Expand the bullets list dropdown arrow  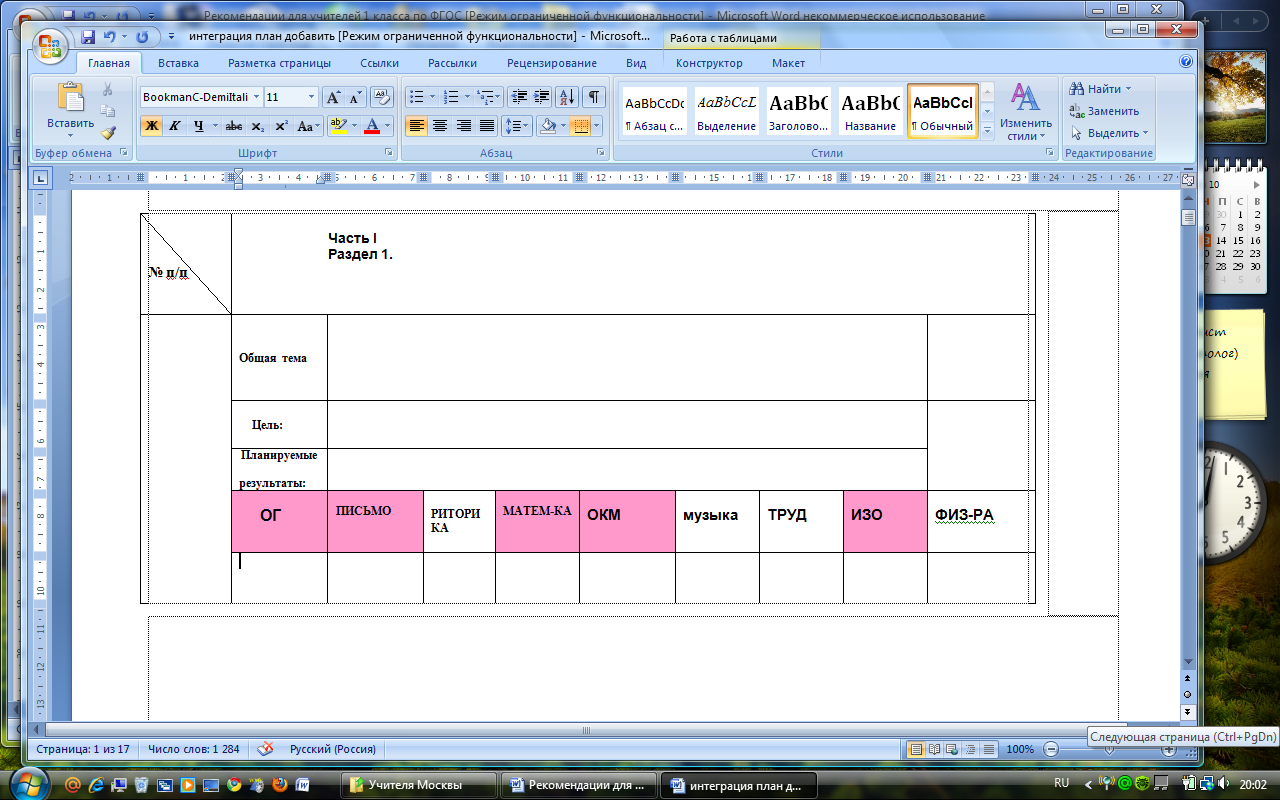[x=431, y=97]
